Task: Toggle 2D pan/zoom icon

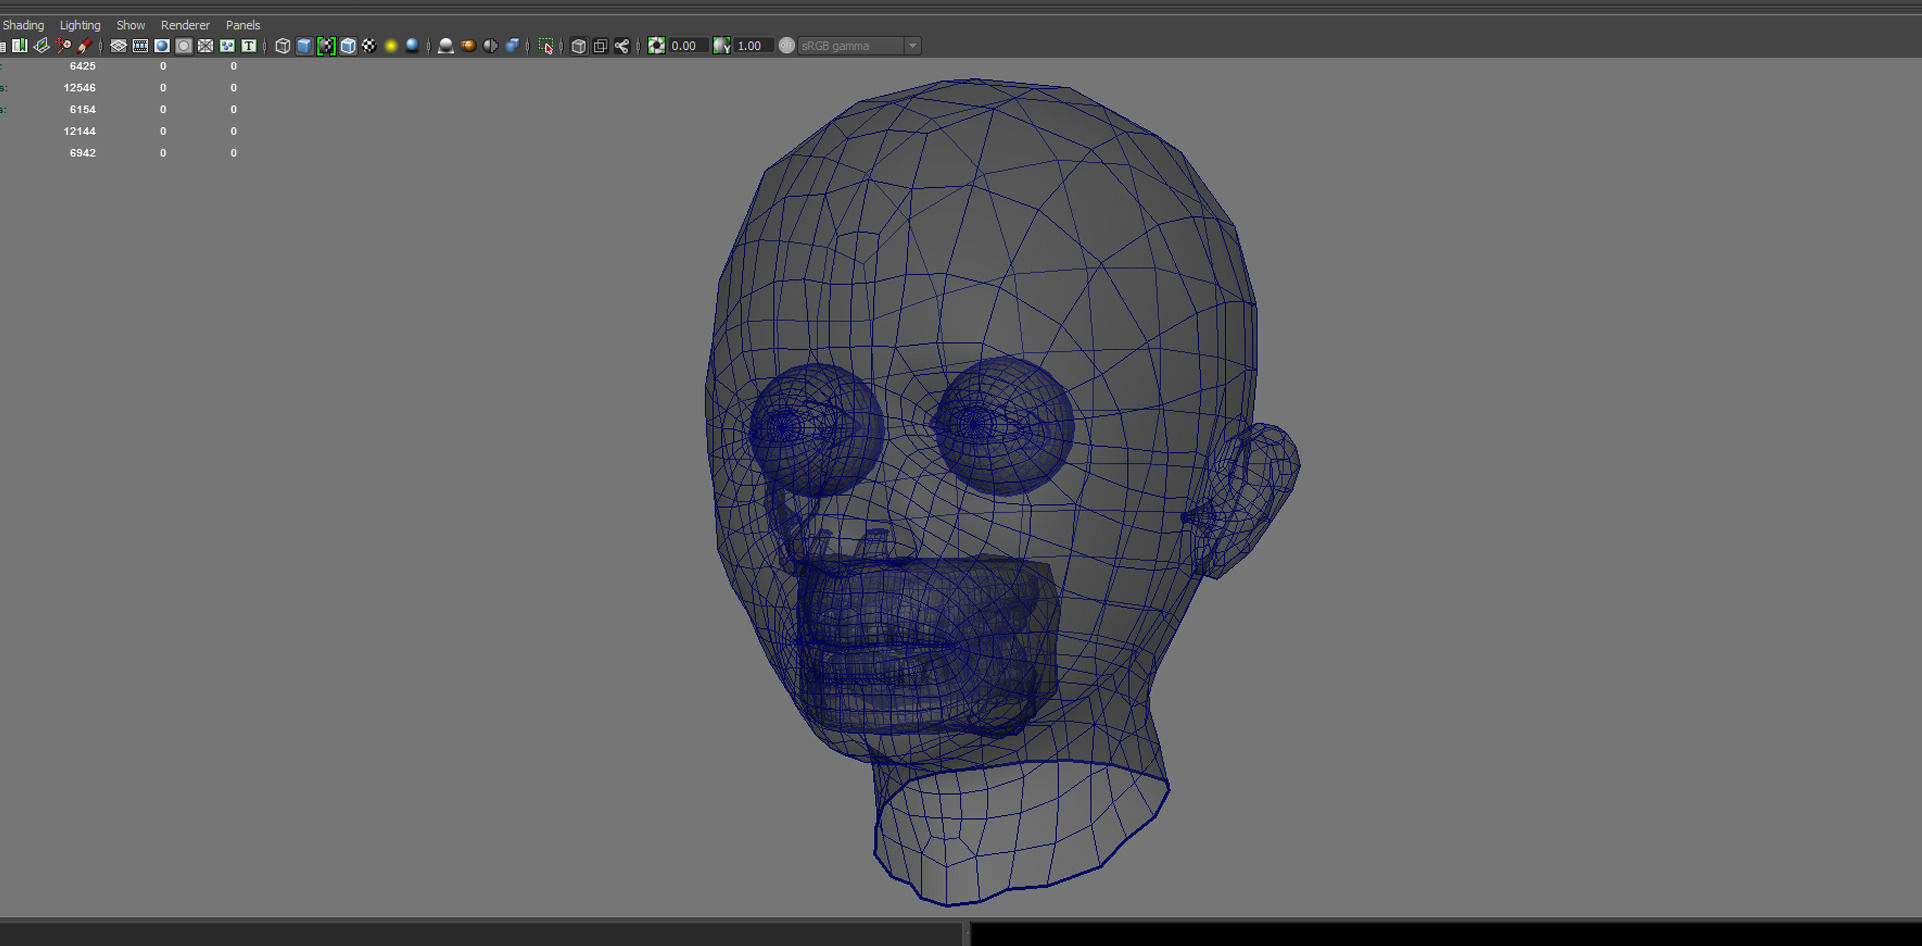Action: [x=63, y=46]
